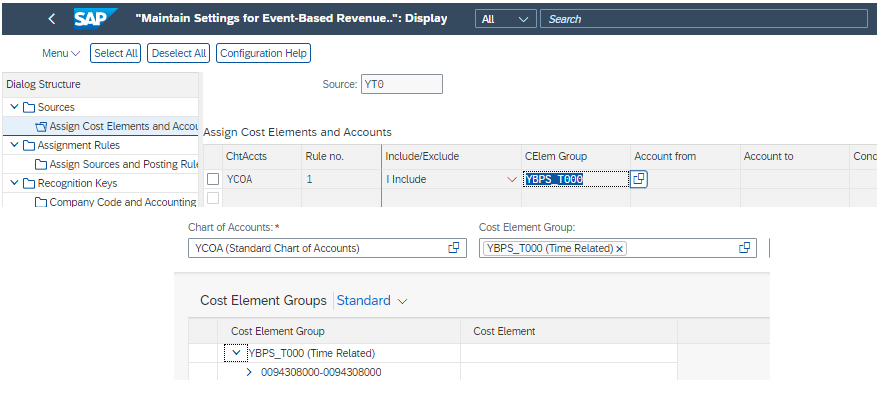Open value help for Chart of Accounts
The width and height of the screenshot is (877, 395).
coord(454,248)
